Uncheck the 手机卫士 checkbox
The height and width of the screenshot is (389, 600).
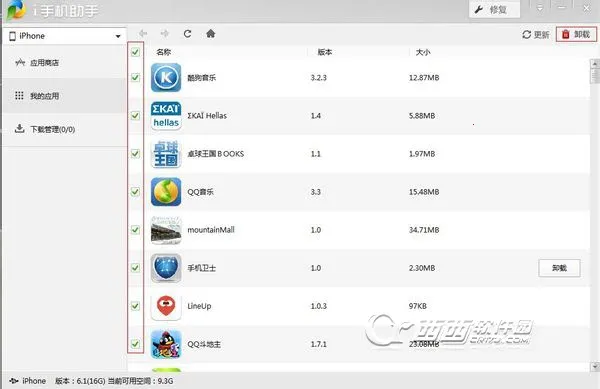tap(135, 267)
